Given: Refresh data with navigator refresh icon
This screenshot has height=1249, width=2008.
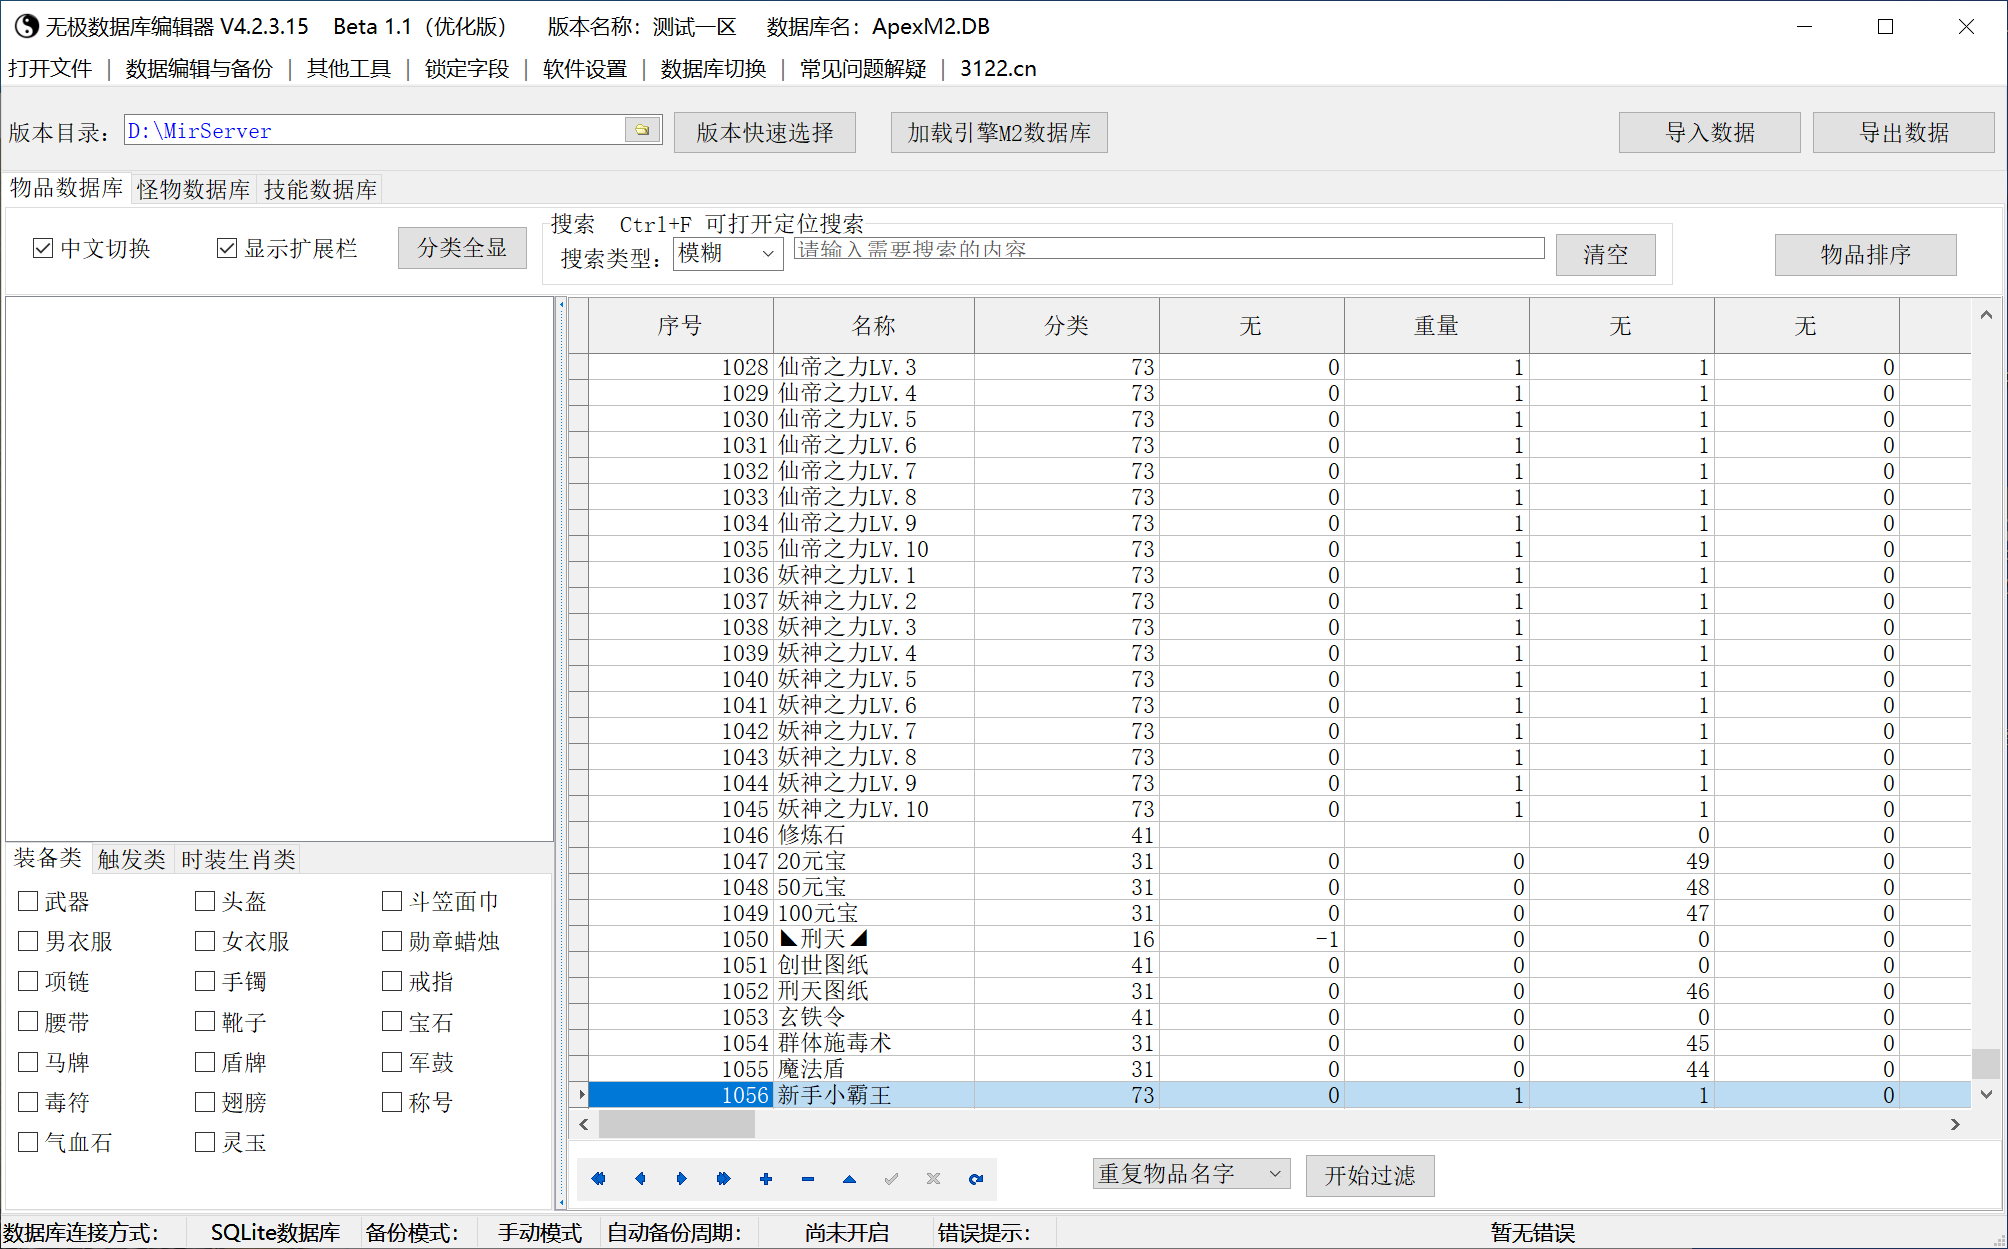Looking at the screenshot, I should click(975, 1178).
